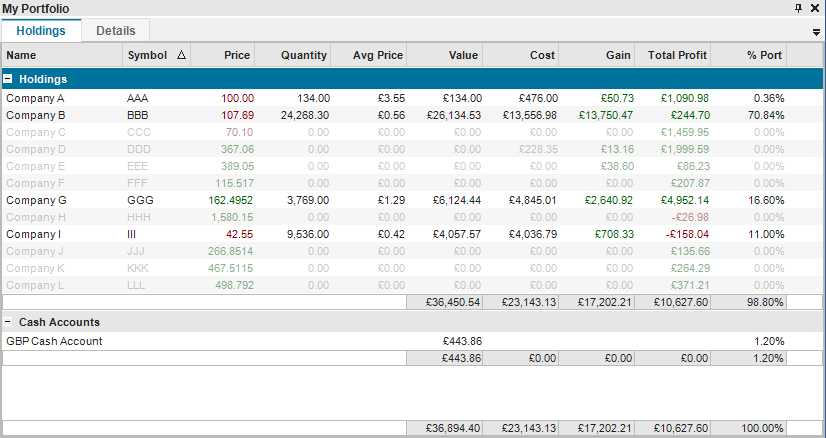The width and height of the screenshot is (826, 438).
Task: Collapse the Cash Accounts group
Action: tap(9, 323)
